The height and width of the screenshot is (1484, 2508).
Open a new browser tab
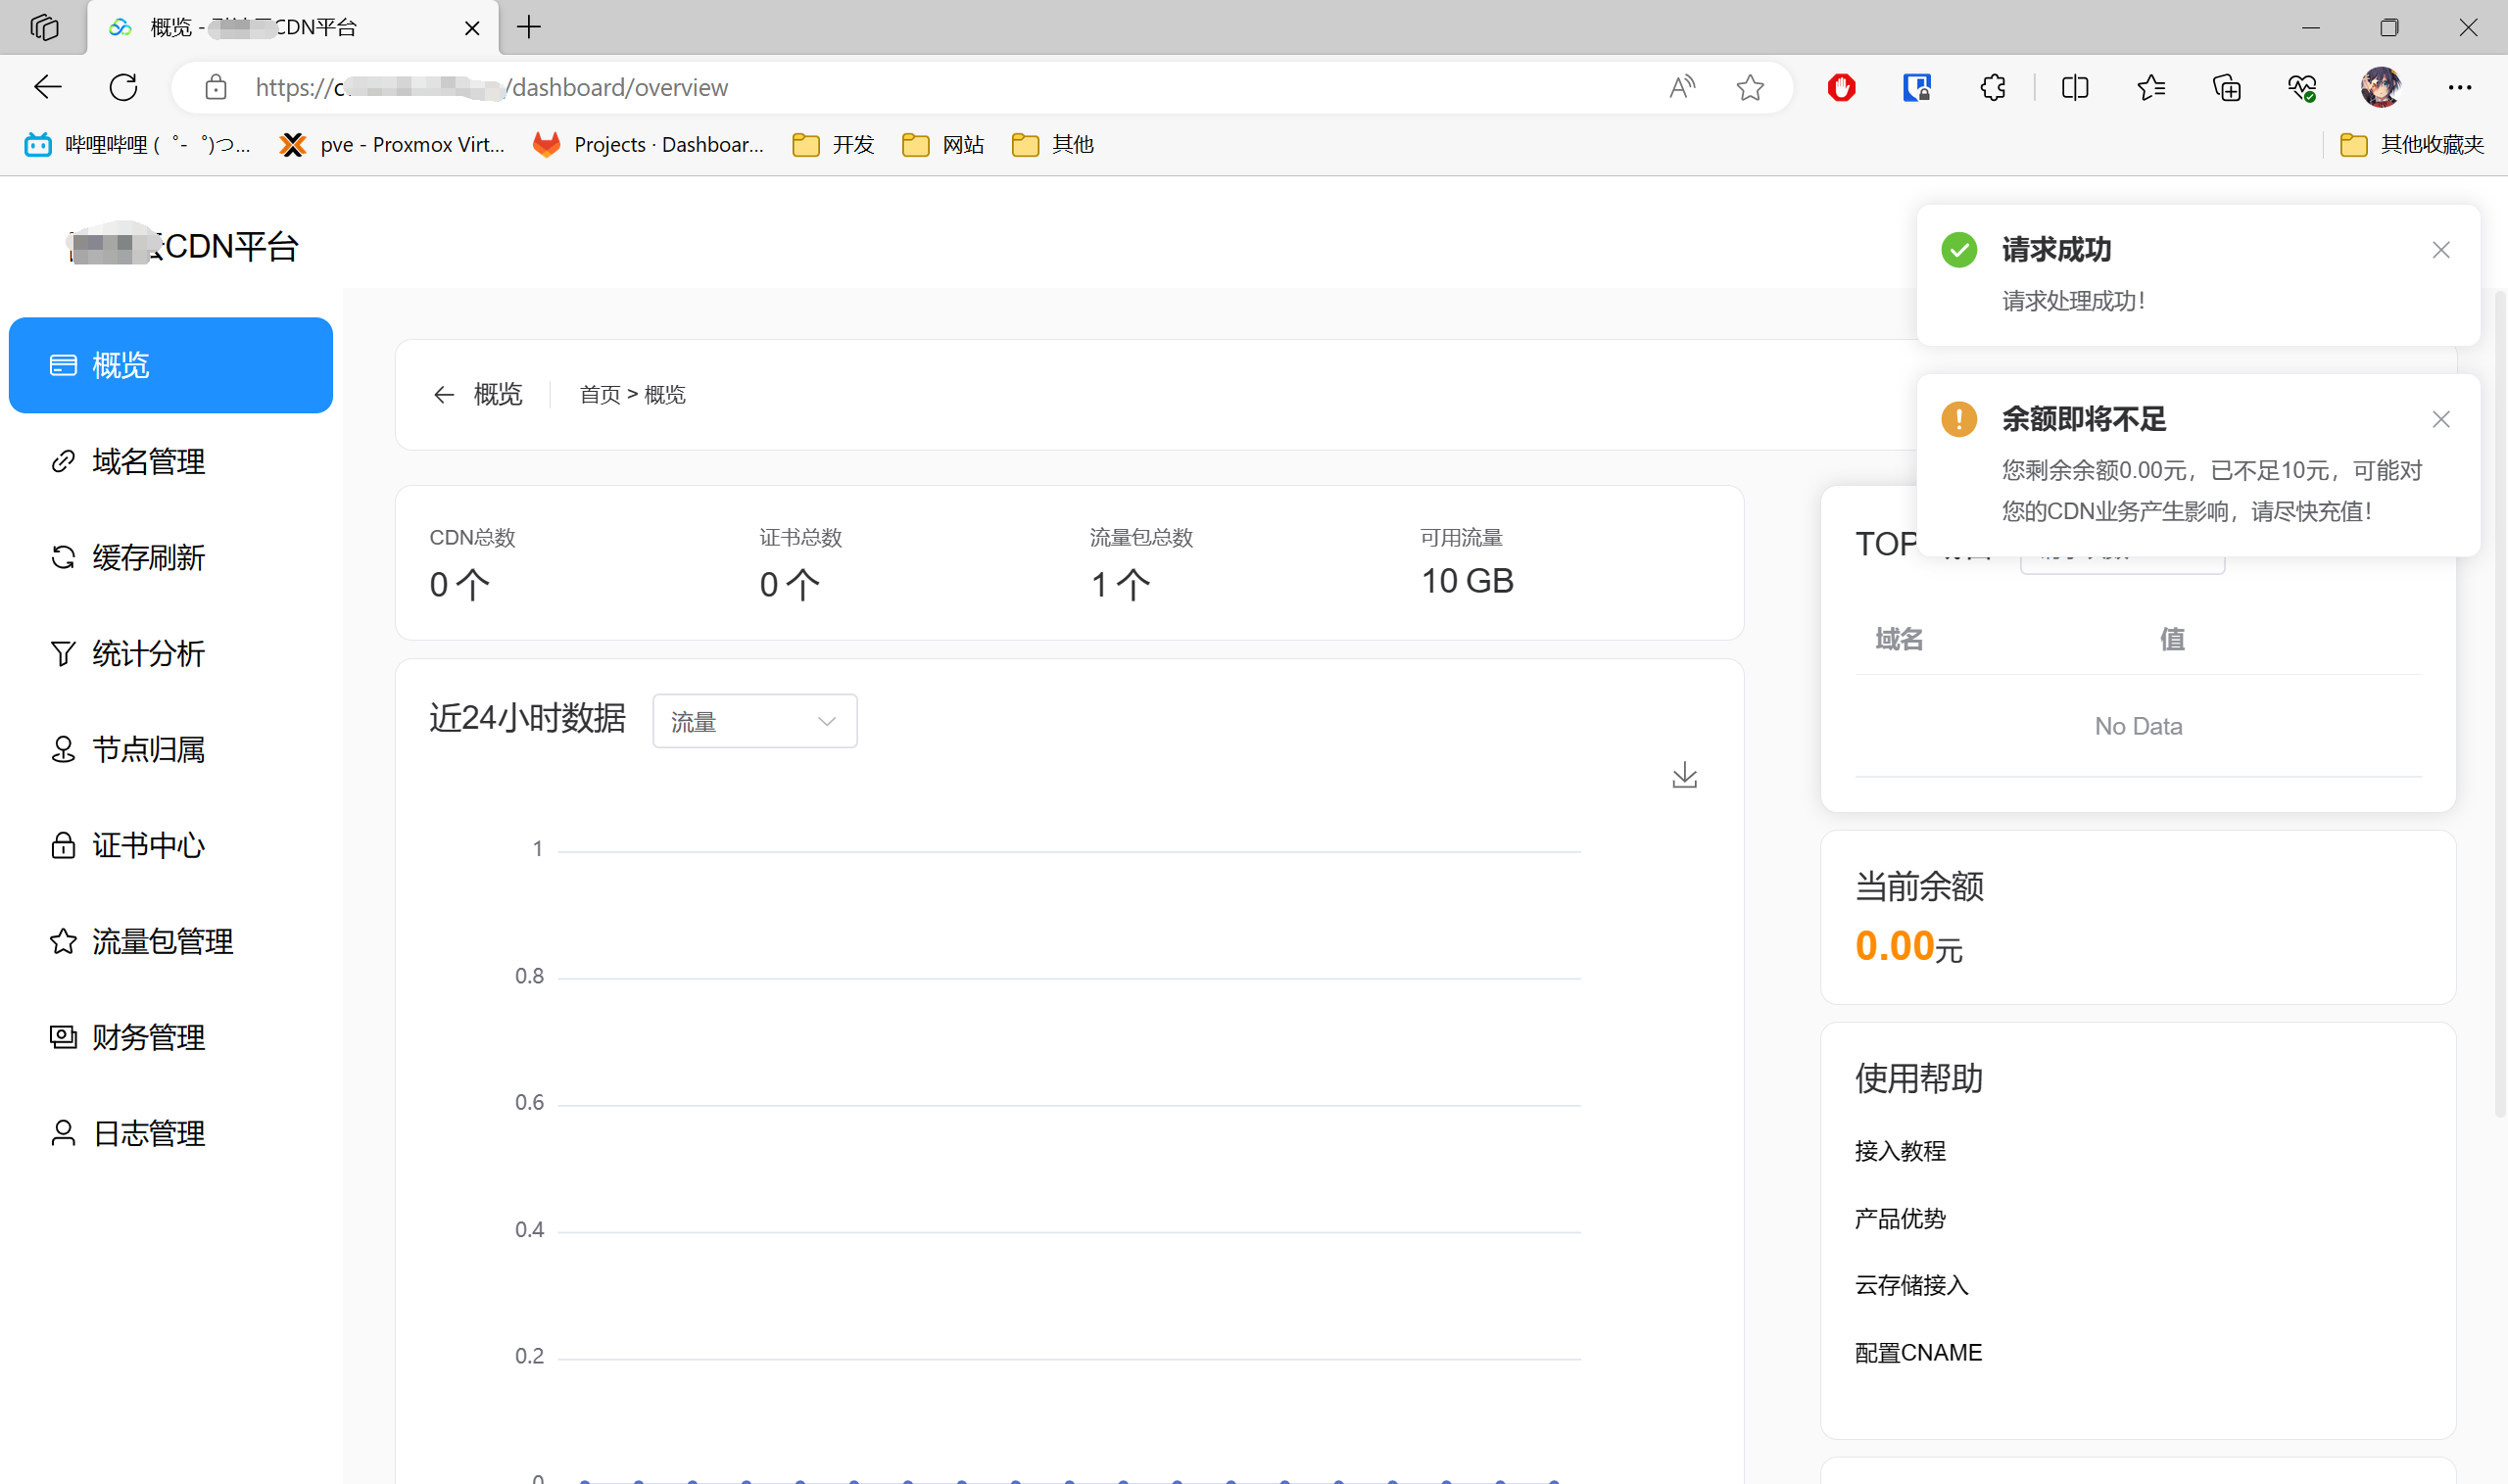coord(529,27)
